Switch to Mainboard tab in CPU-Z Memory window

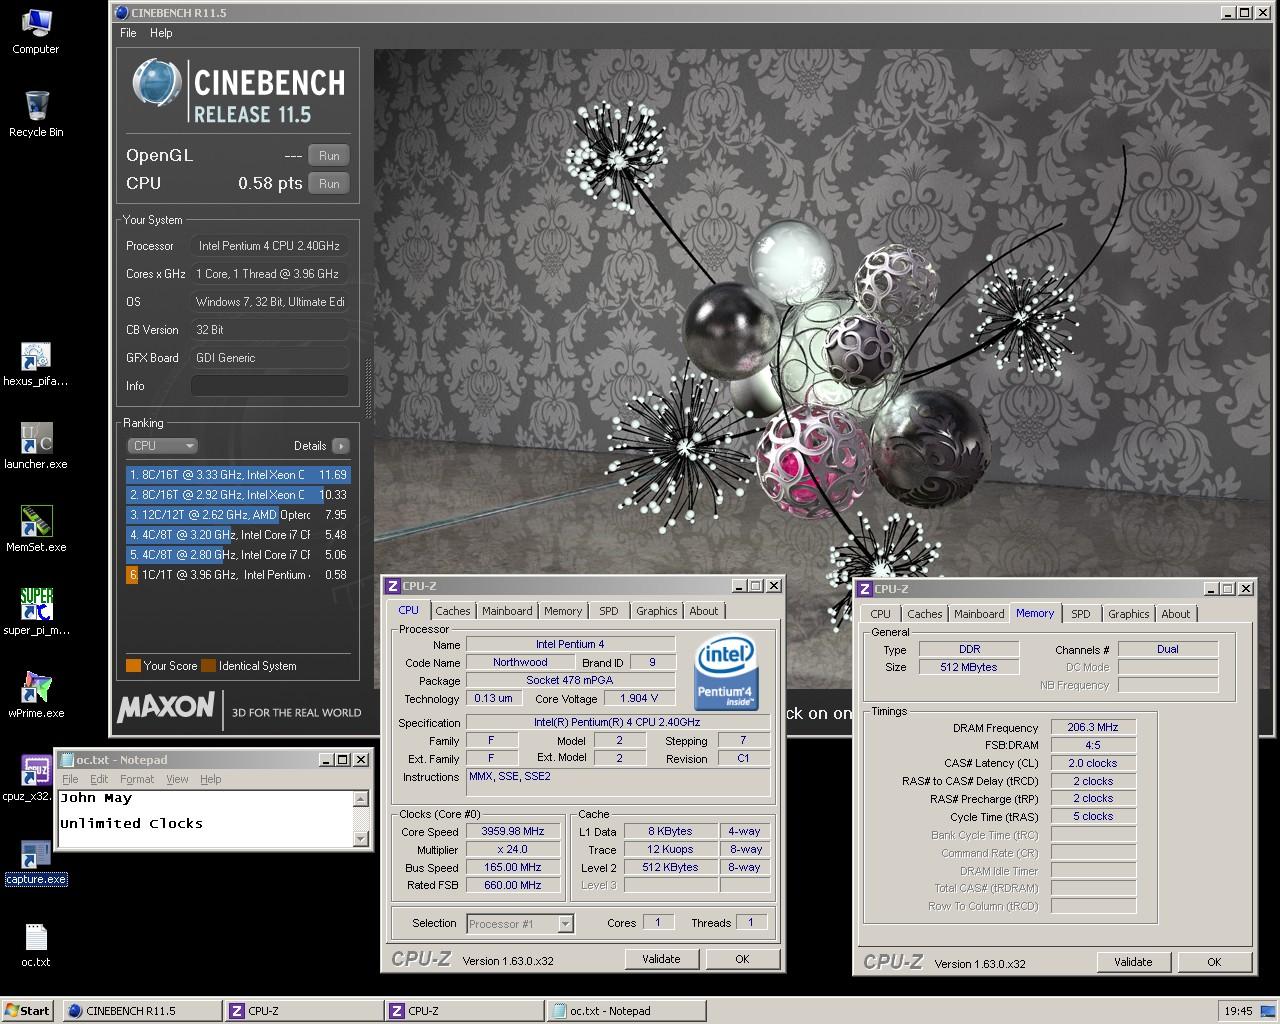pos(979,614)
